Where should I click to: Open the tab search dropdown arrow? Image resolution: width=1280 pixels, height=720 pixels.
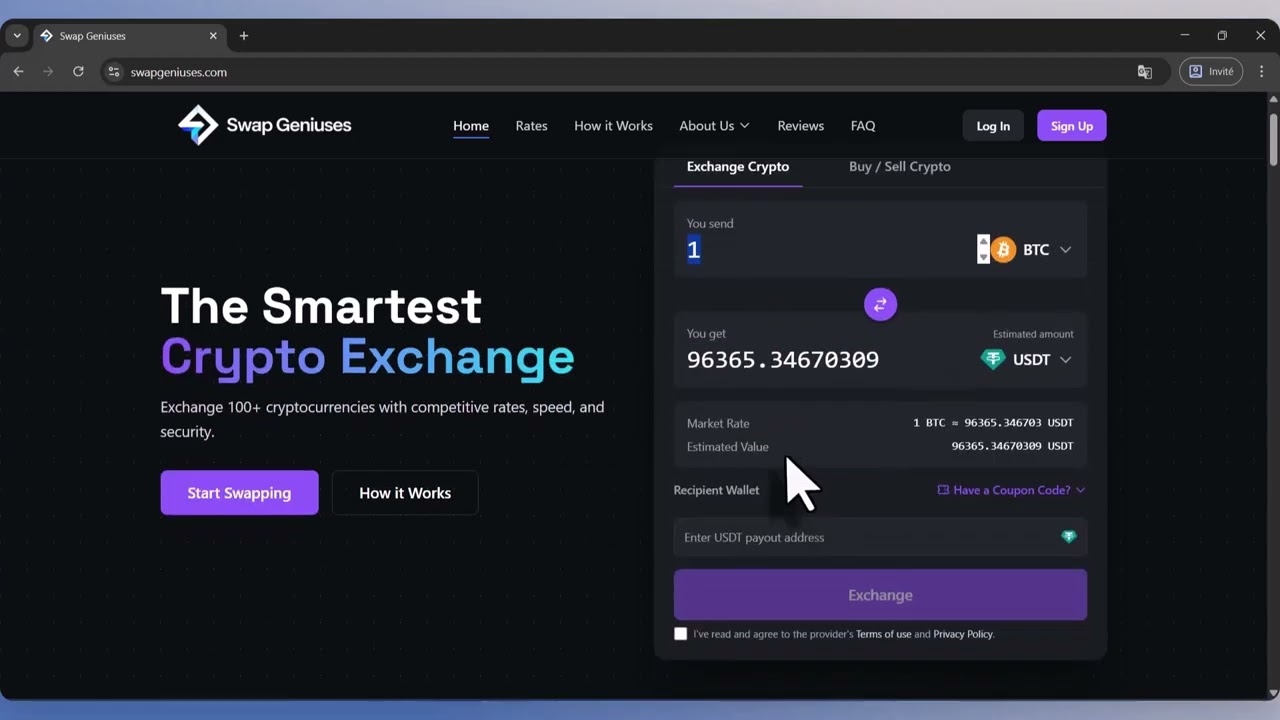click(x=17, y=36)
